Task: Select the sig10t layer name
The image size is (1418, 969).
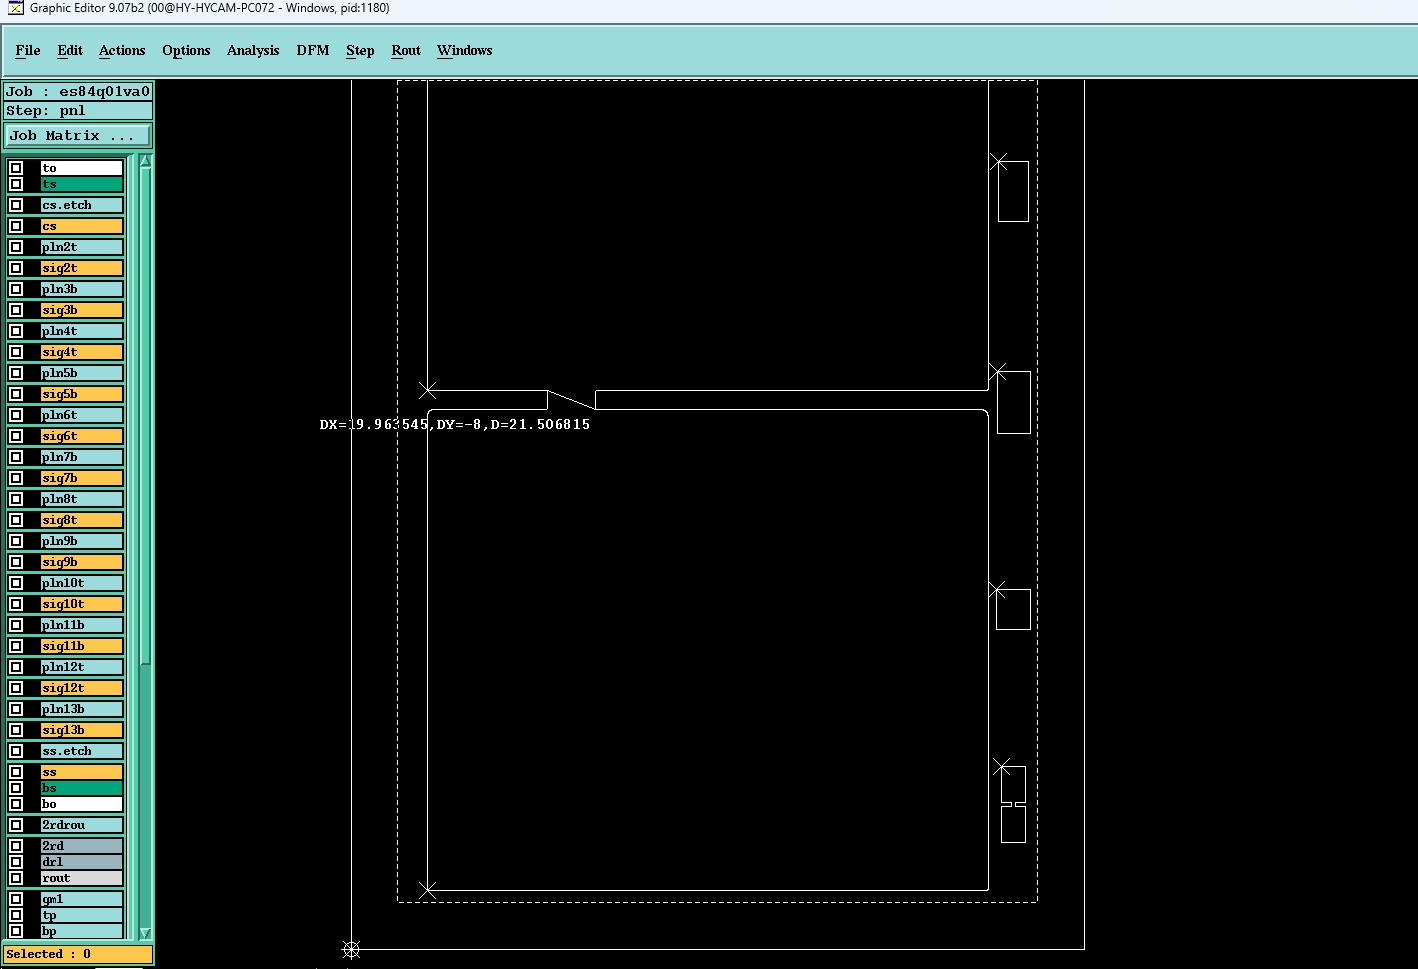Action: (x=82, y=604)
